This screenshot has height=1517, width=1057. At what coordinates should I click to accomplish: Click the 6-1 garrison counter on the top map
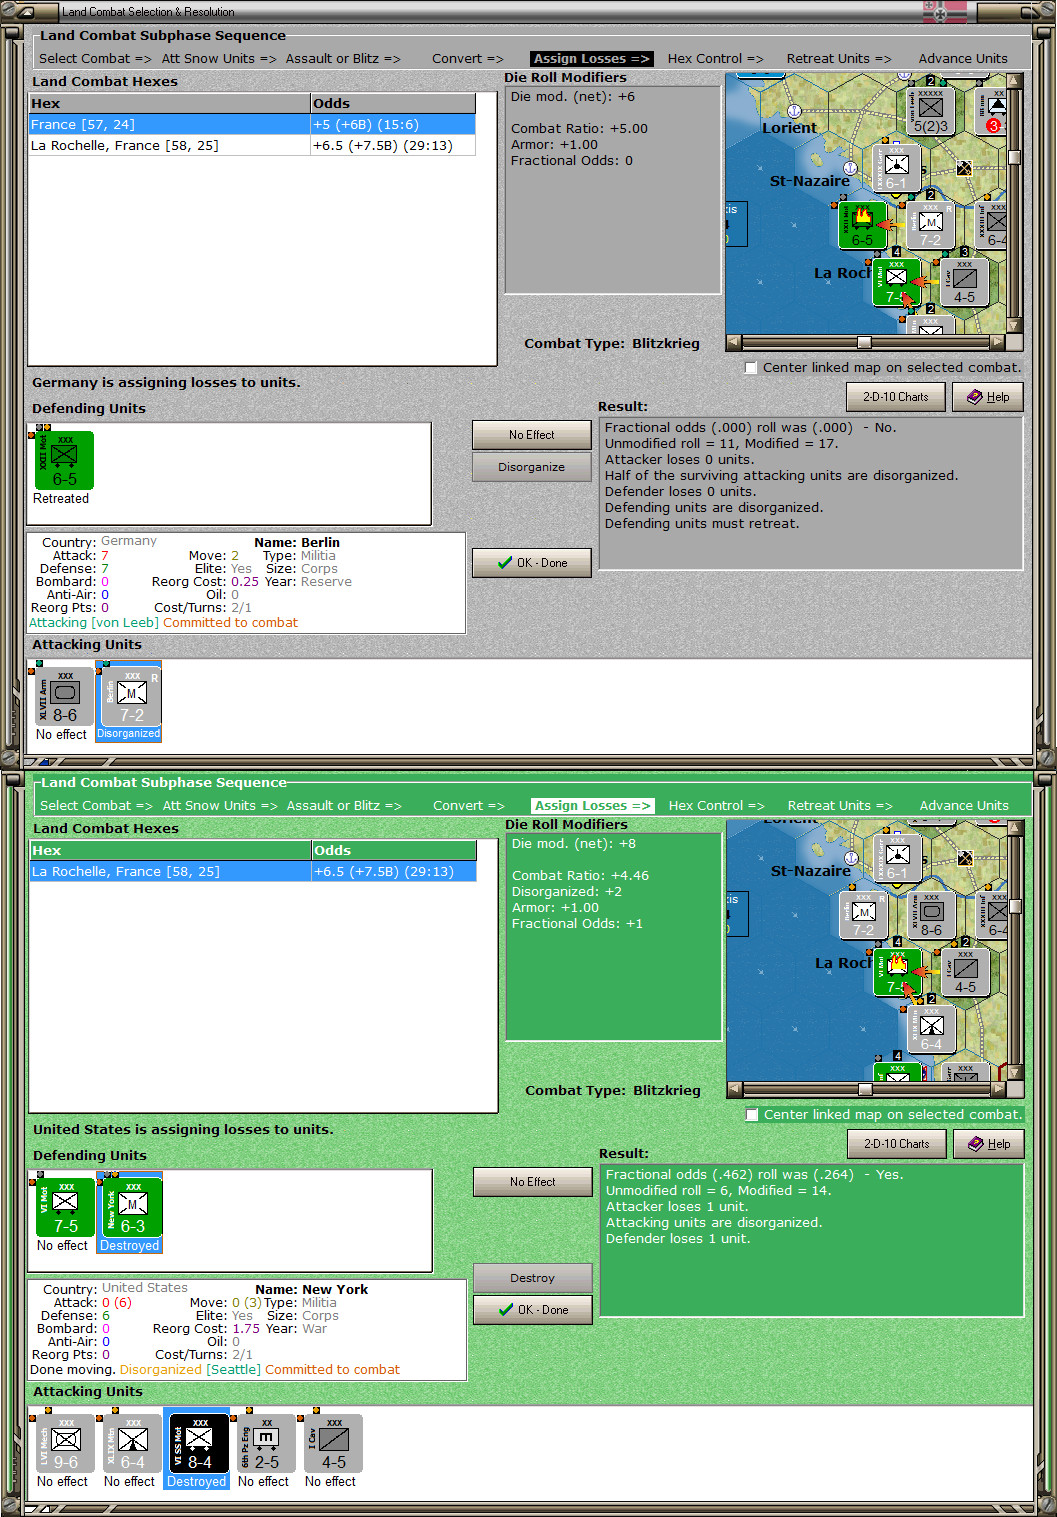tap(896, 168)
